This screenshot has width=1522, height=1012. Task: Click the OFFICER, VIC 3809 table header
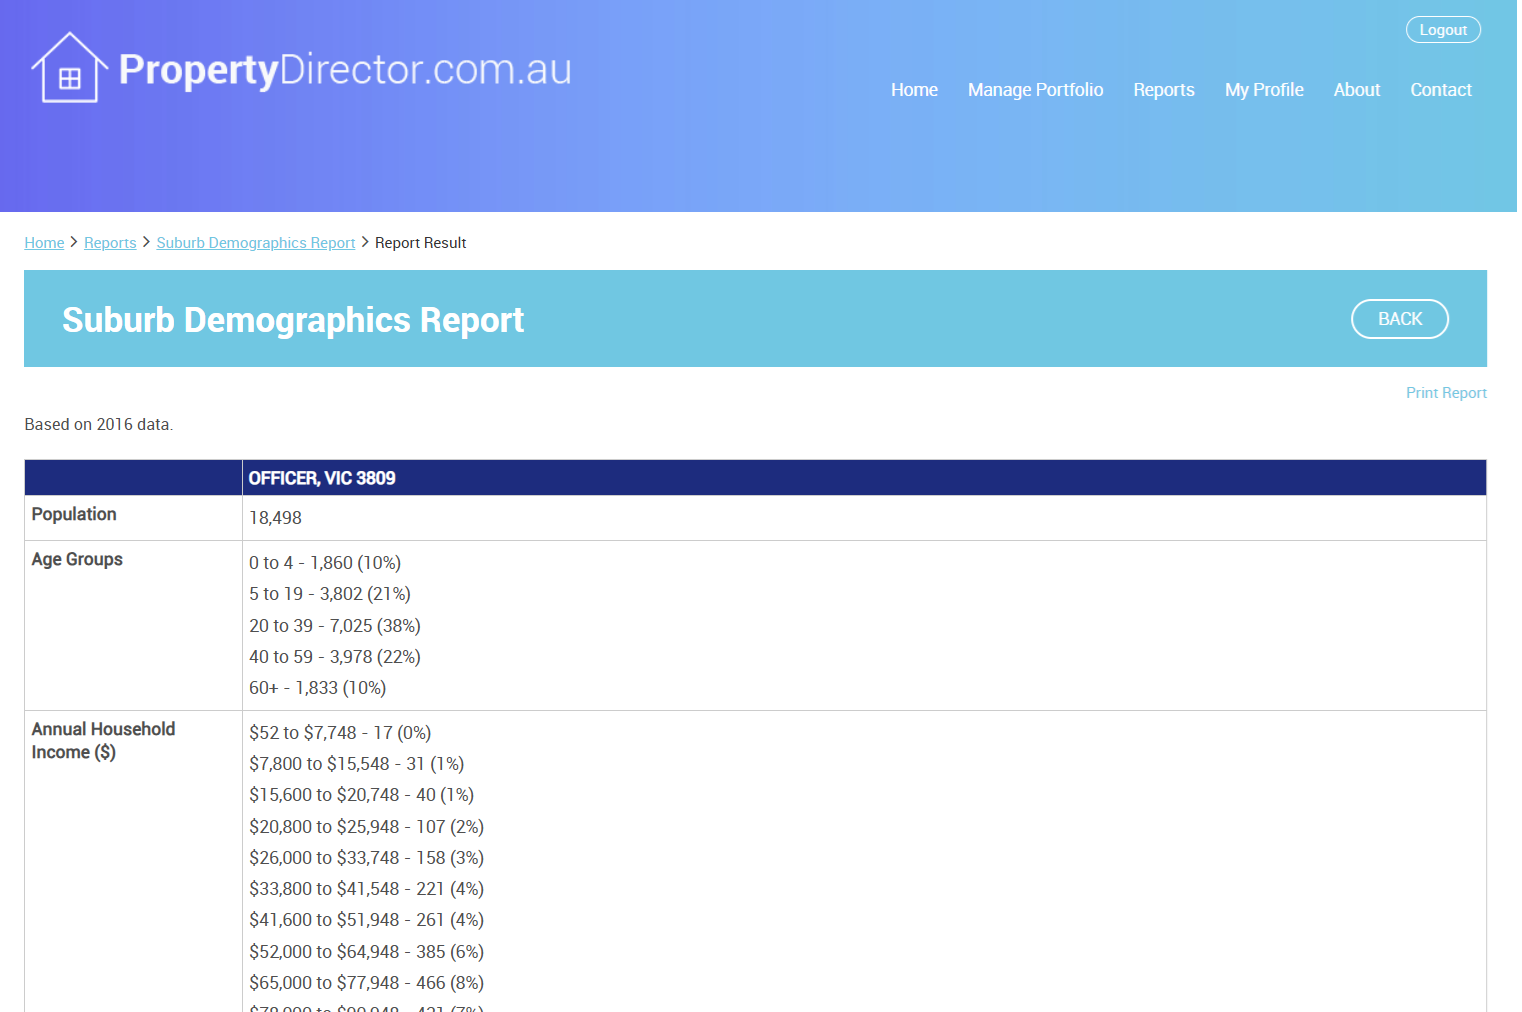tap(322, 478)
